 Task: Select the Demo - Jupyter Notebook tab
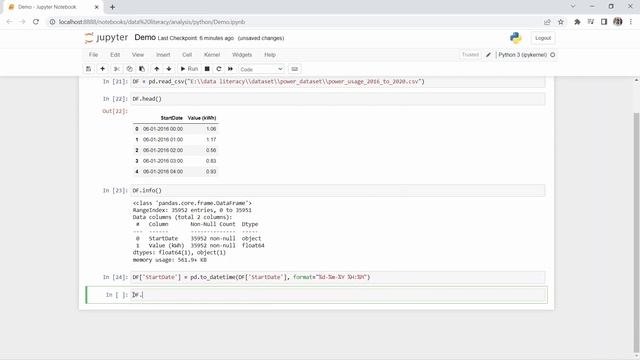(x=52, y=7)
